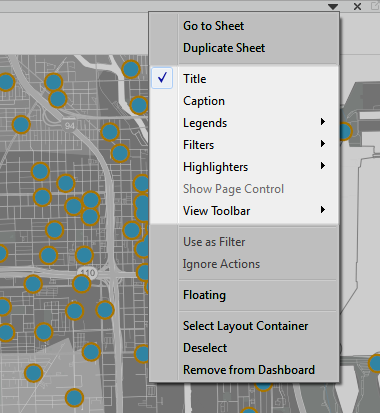Click the Route 110 shield on the map

click(87, 273)
